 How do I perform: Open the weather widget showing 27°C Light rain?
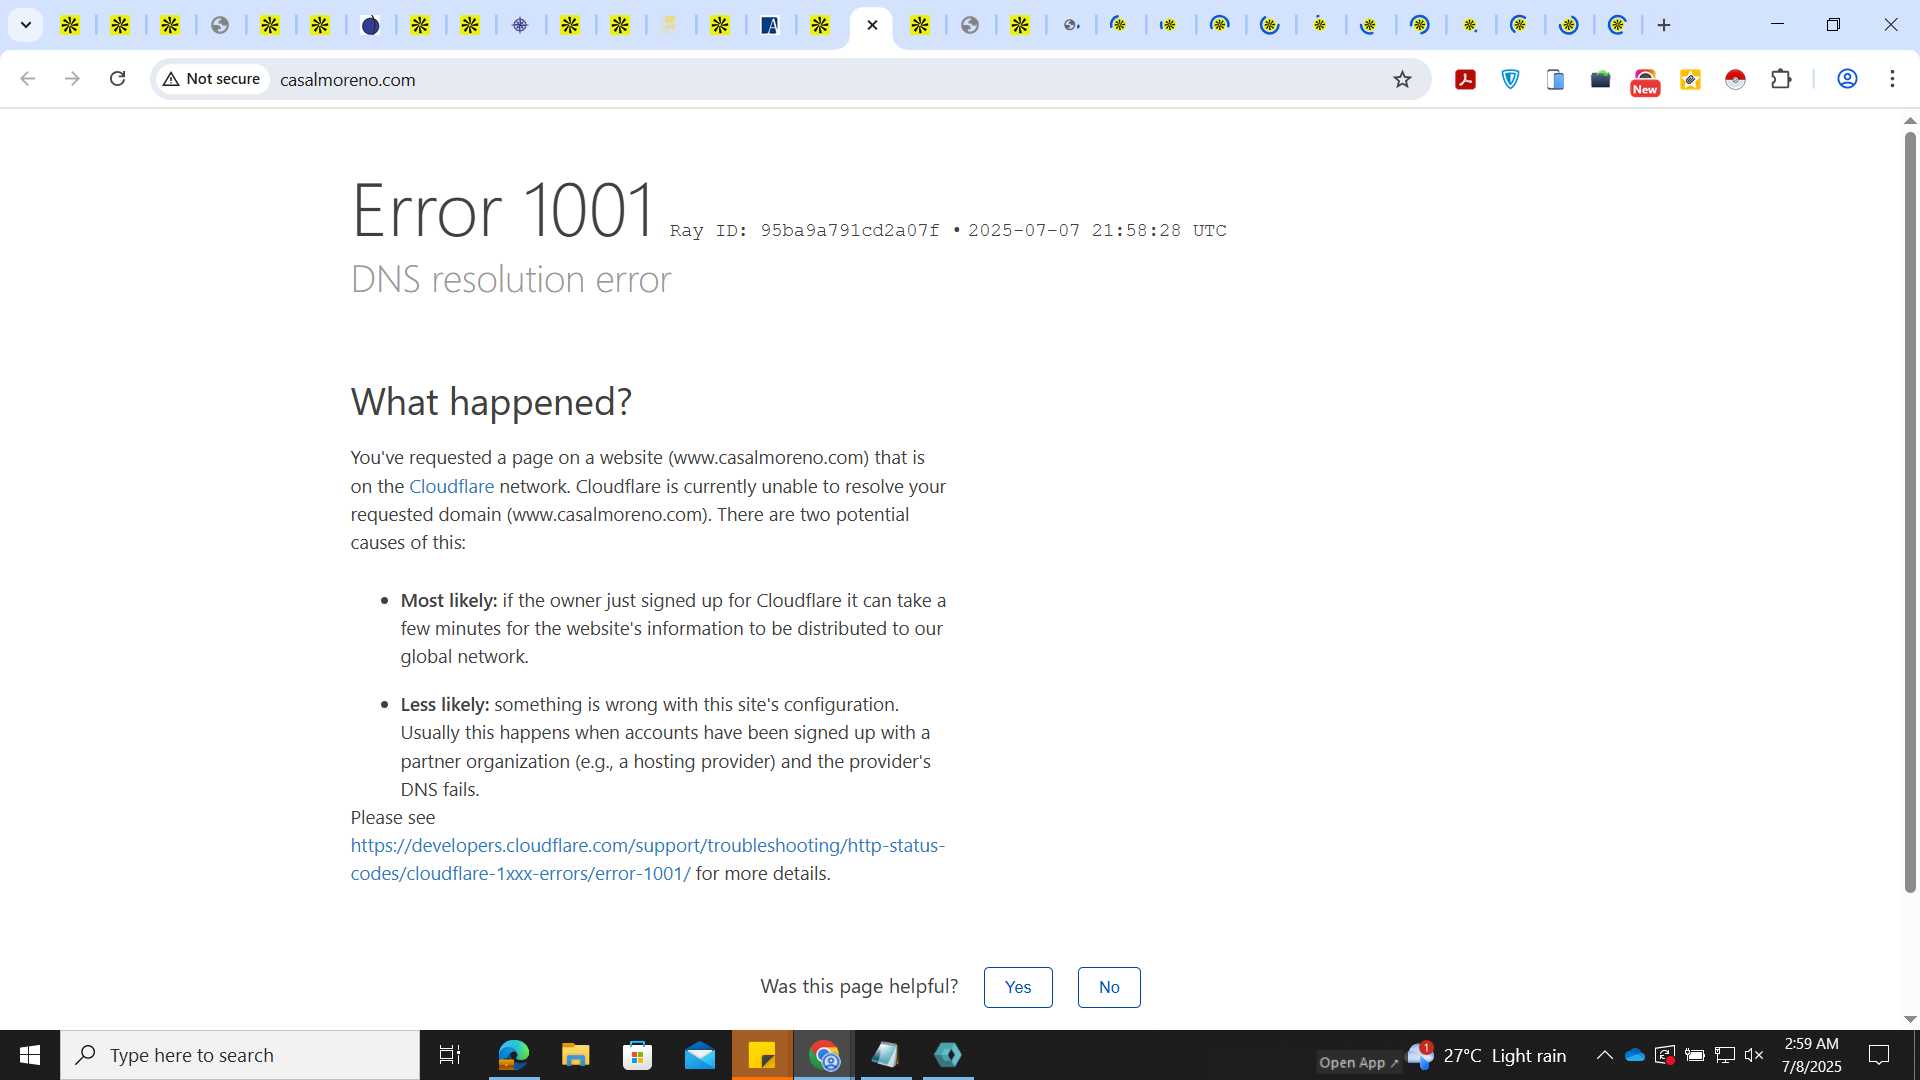click(1487, 1055)
